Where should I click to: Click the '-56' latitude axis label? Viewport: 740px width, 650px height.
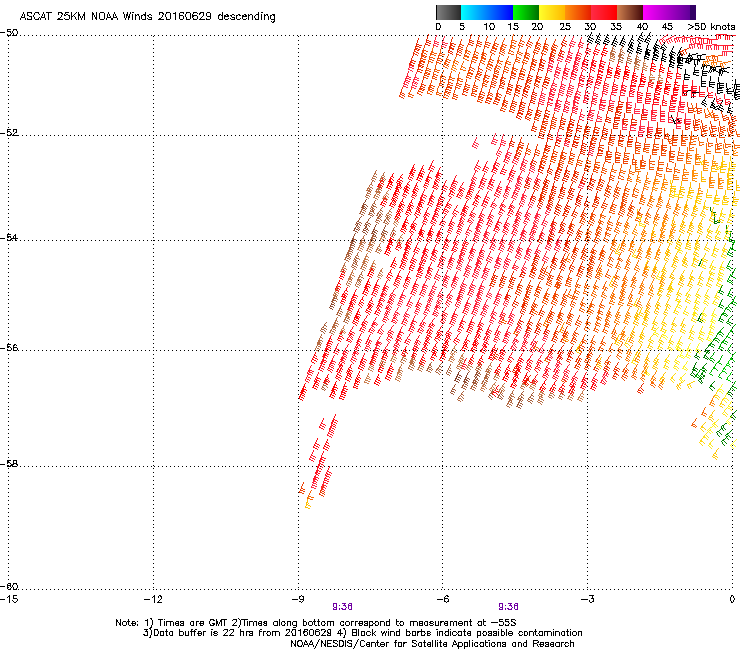9,348
